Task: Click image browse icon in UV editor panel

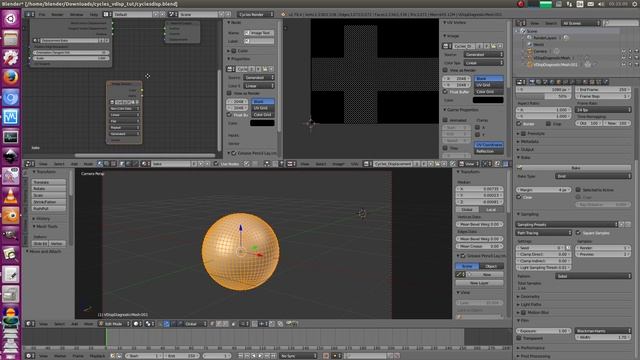Action: click(447, 46)
